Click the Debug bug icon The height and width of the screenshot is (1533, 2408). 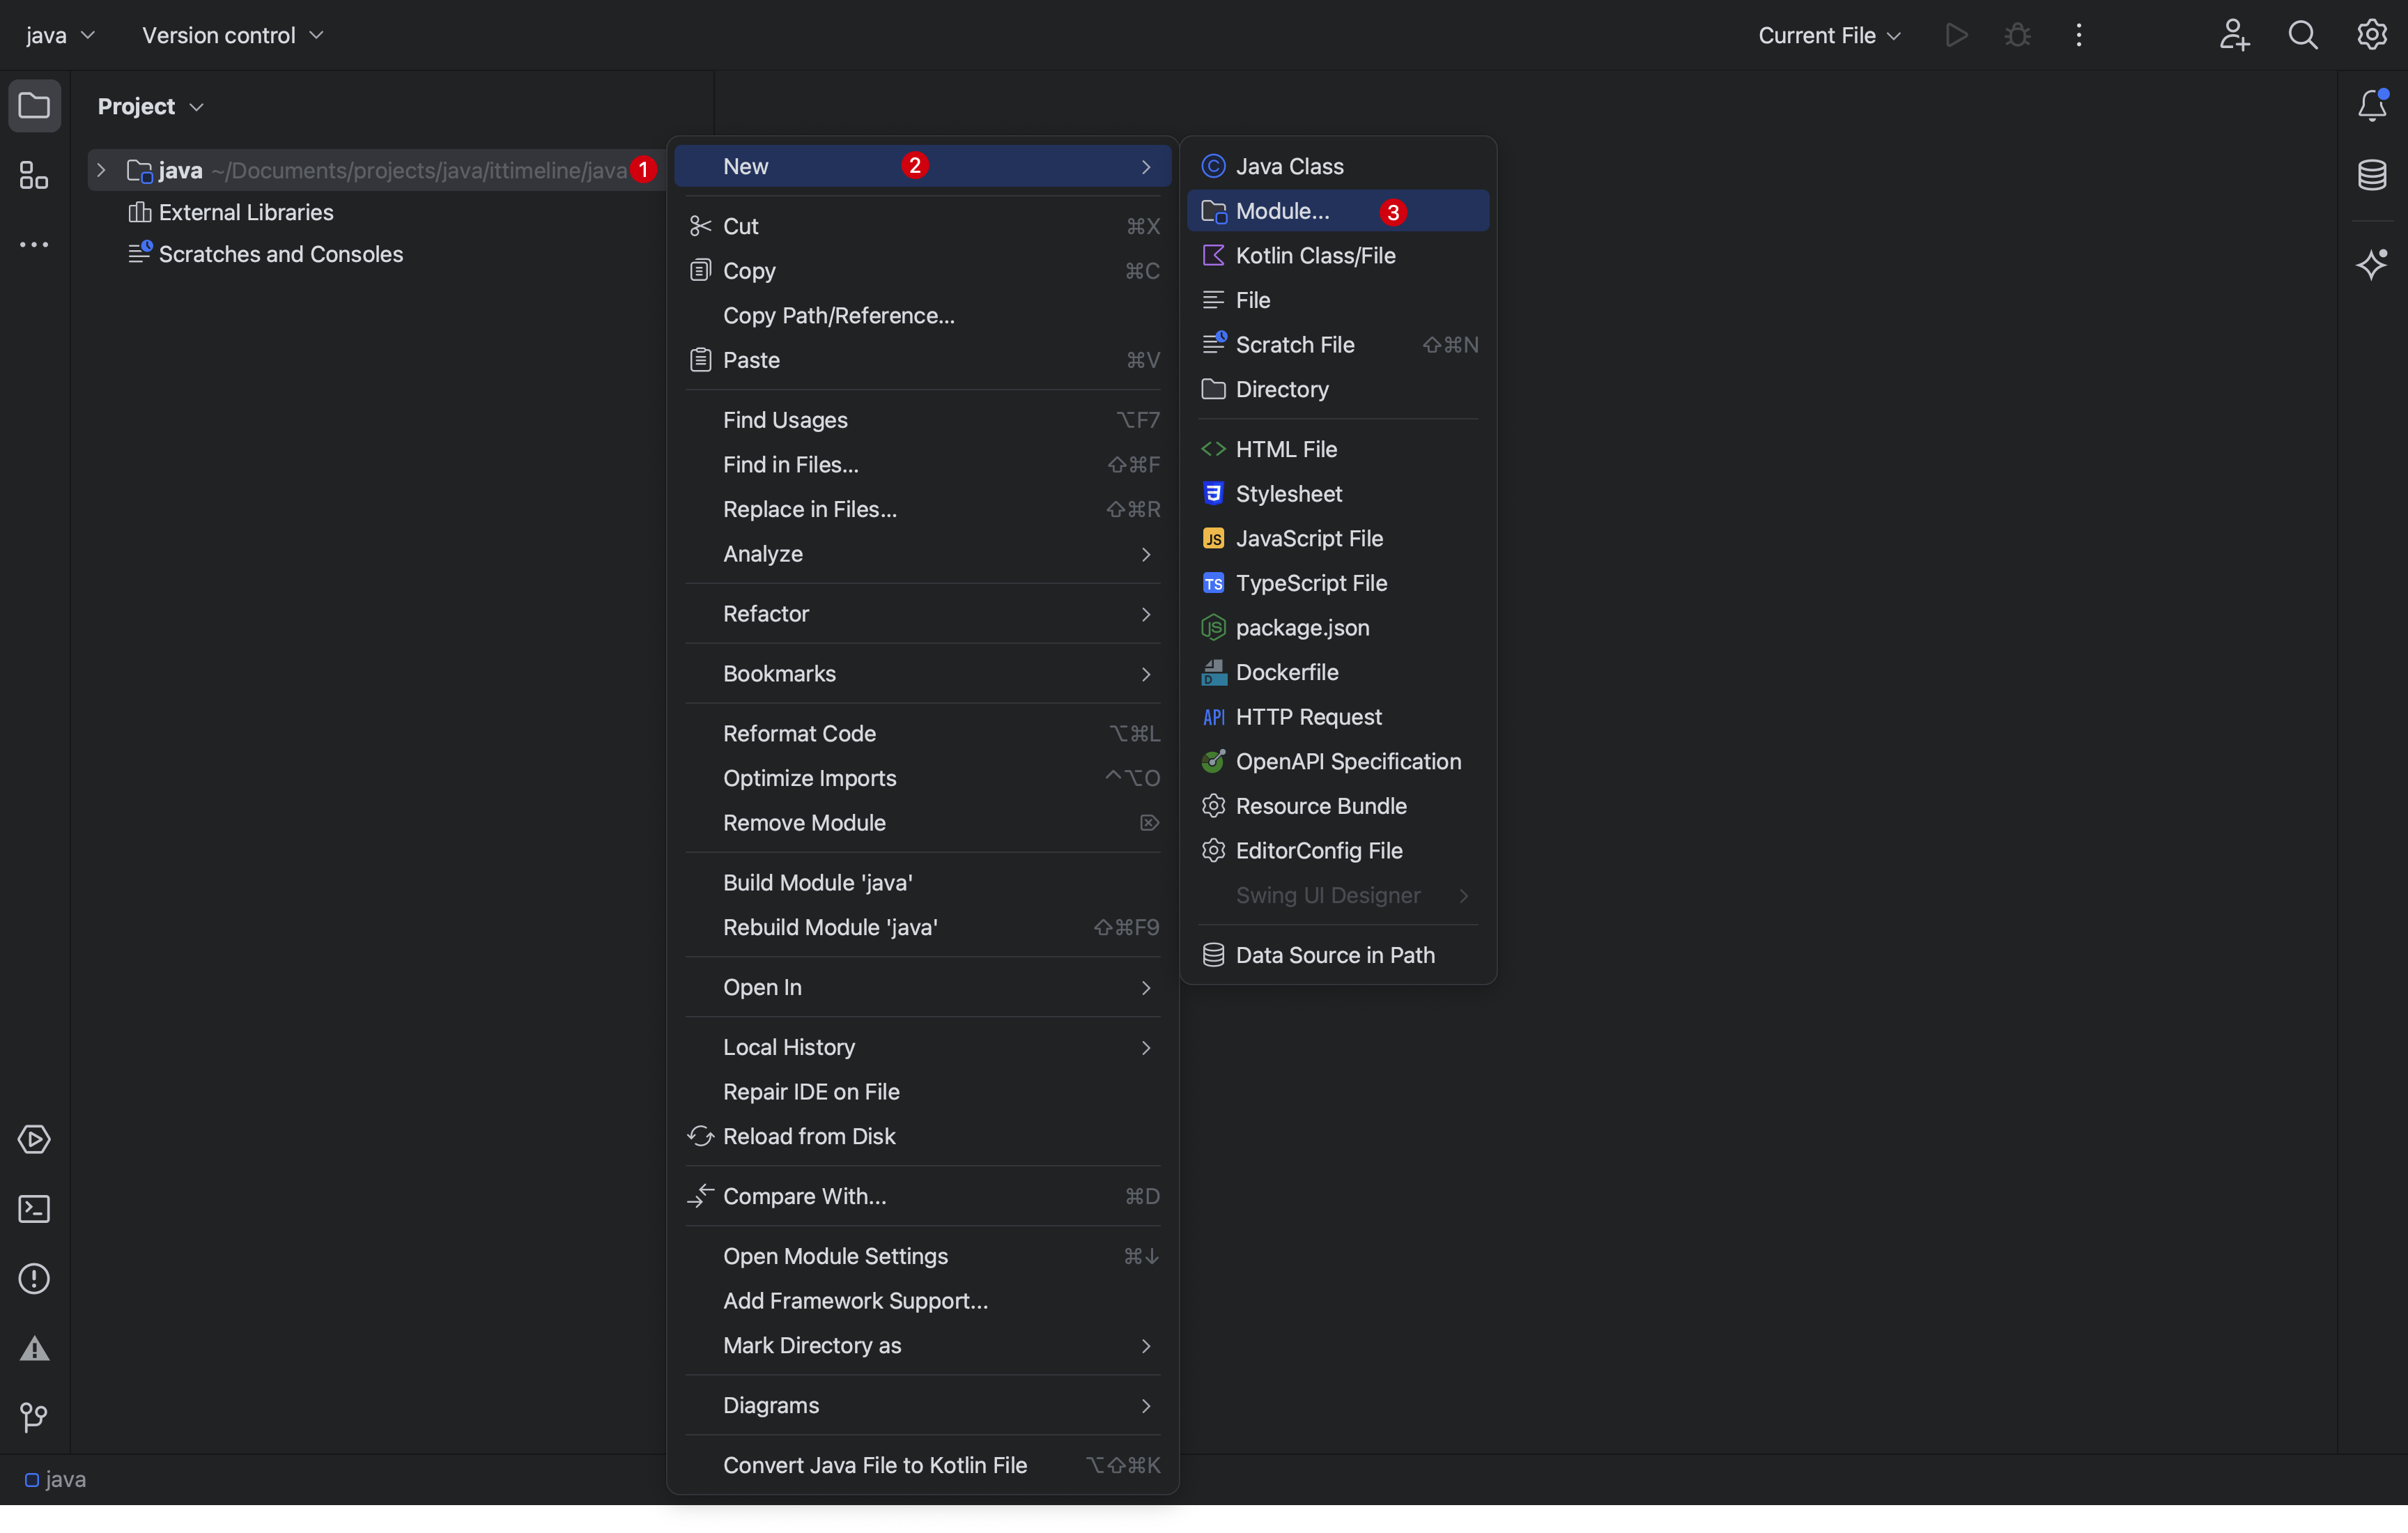point(2017,35)
